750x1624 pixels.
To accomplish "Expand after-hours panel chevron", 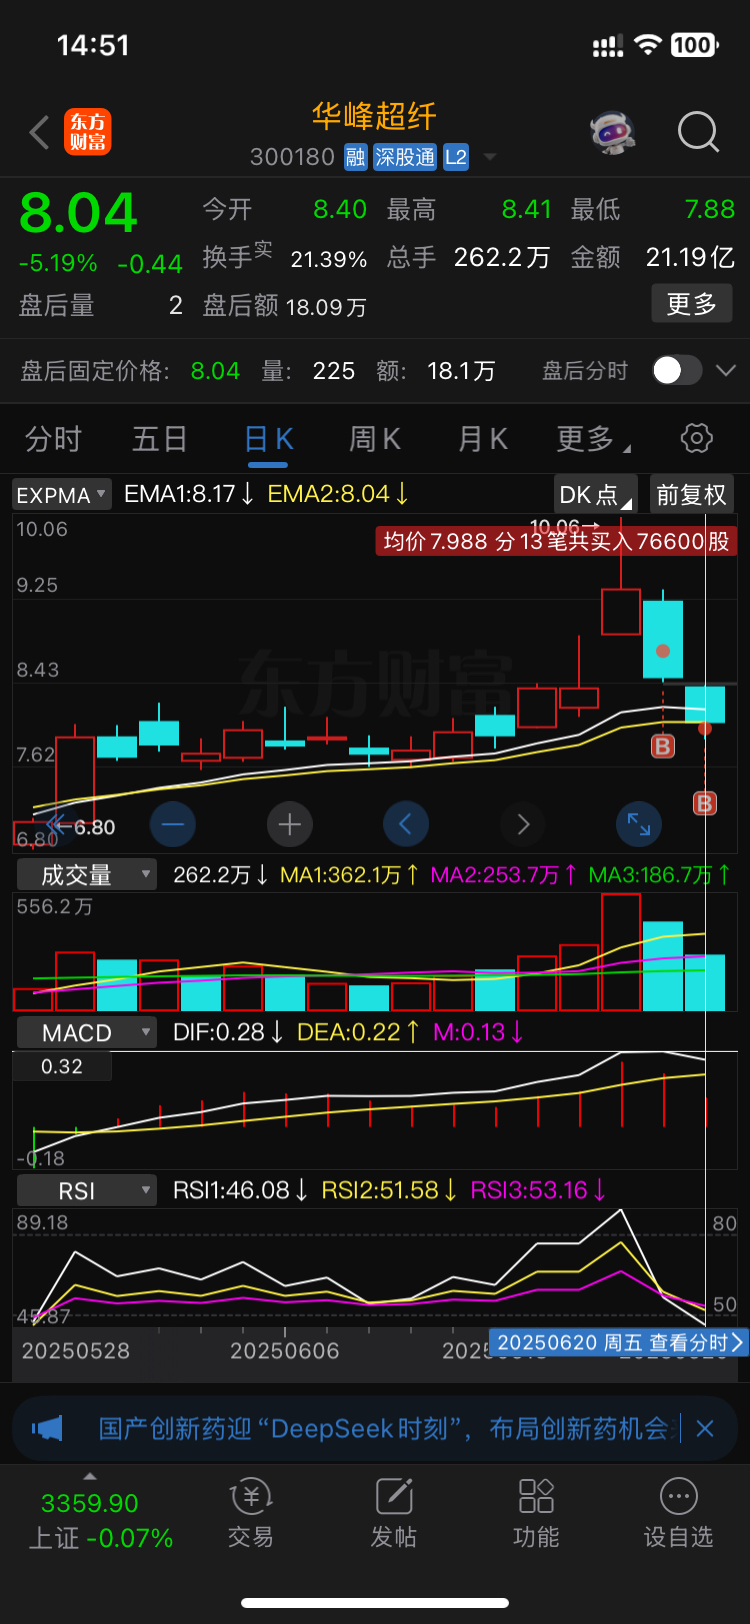I will [727, 371].
